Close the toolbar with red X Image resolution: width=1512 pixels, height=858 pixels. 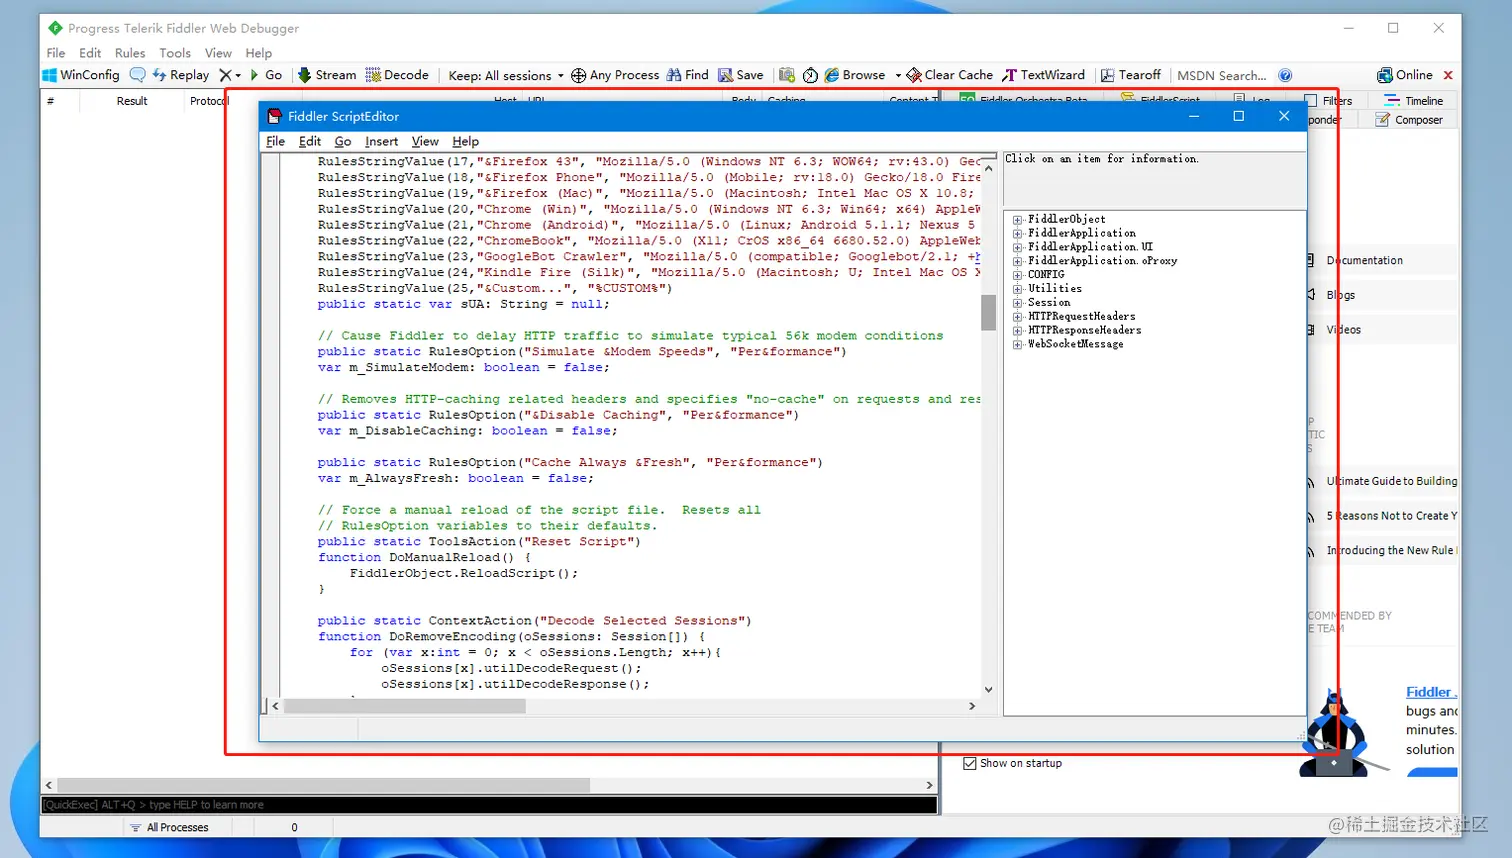[1448, 75]
